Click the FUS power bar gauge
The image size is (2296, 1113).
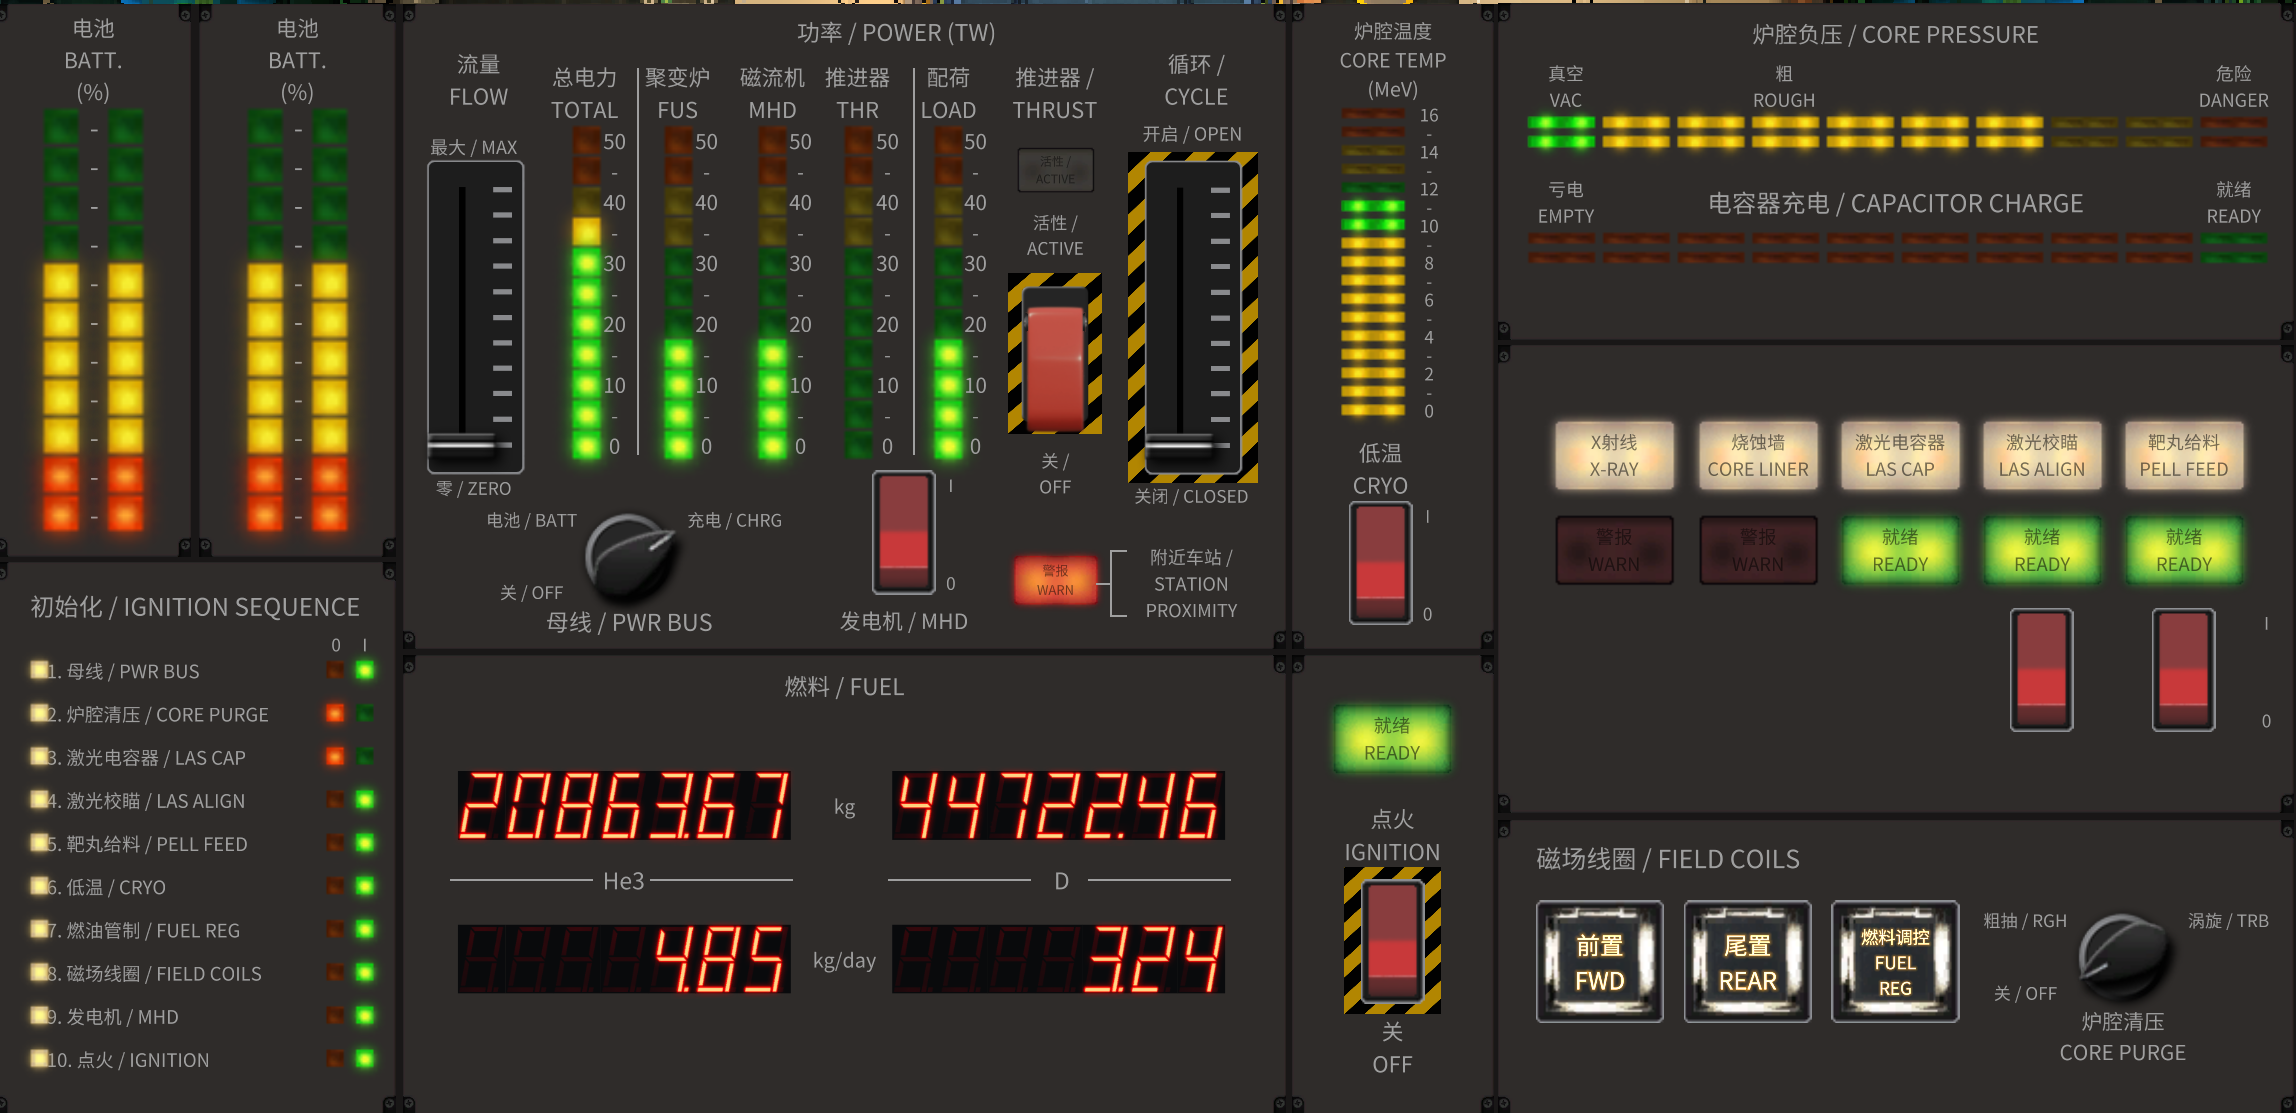click(x=679, y=293)
